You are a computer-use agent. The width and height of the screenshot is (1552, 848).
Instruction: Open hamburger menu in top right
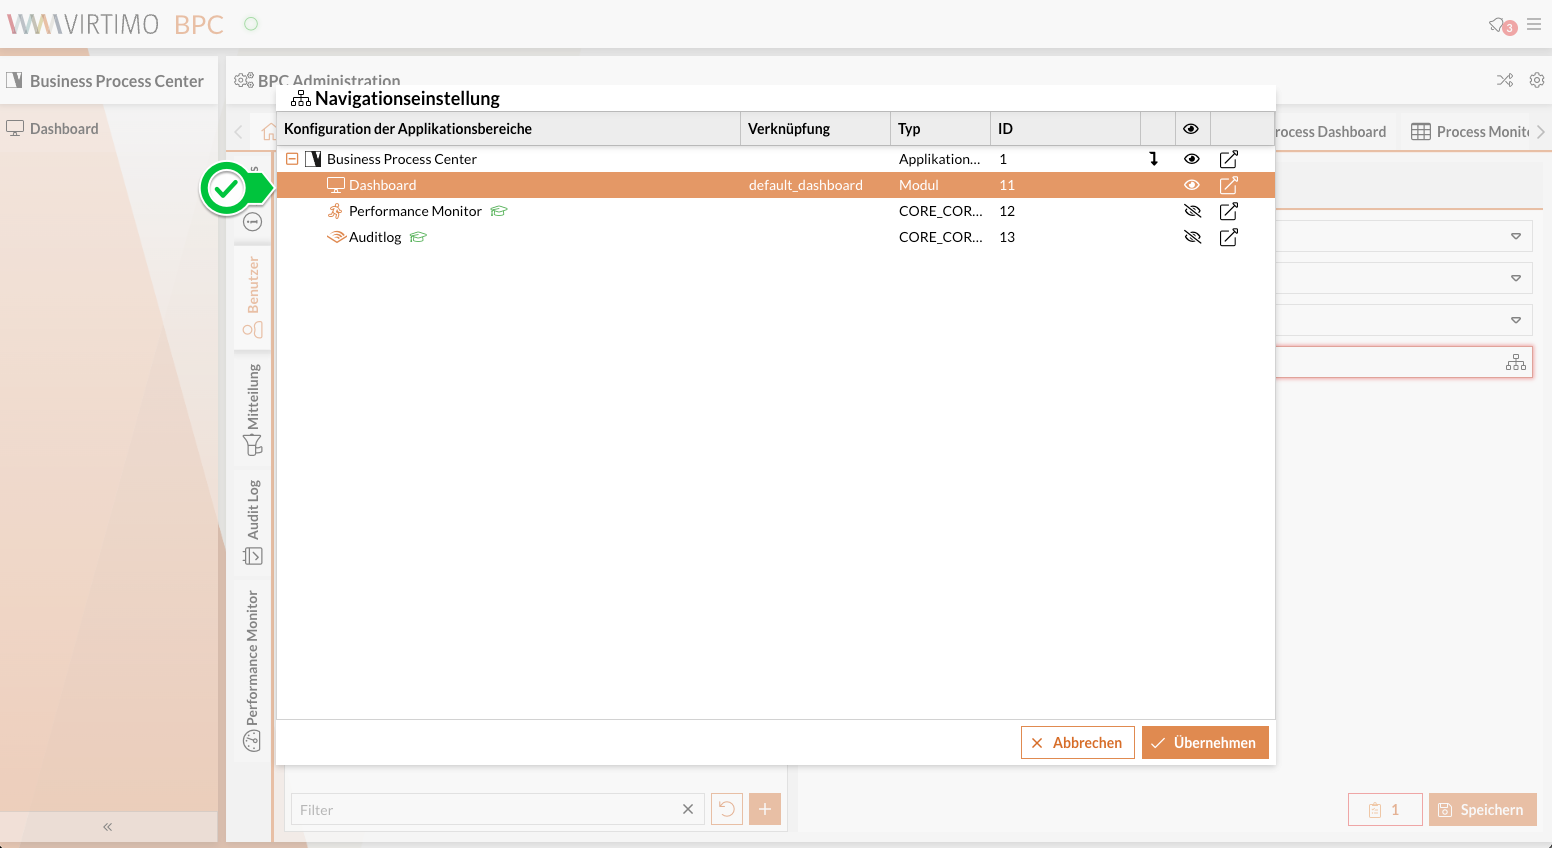(x=1534, y=24)
